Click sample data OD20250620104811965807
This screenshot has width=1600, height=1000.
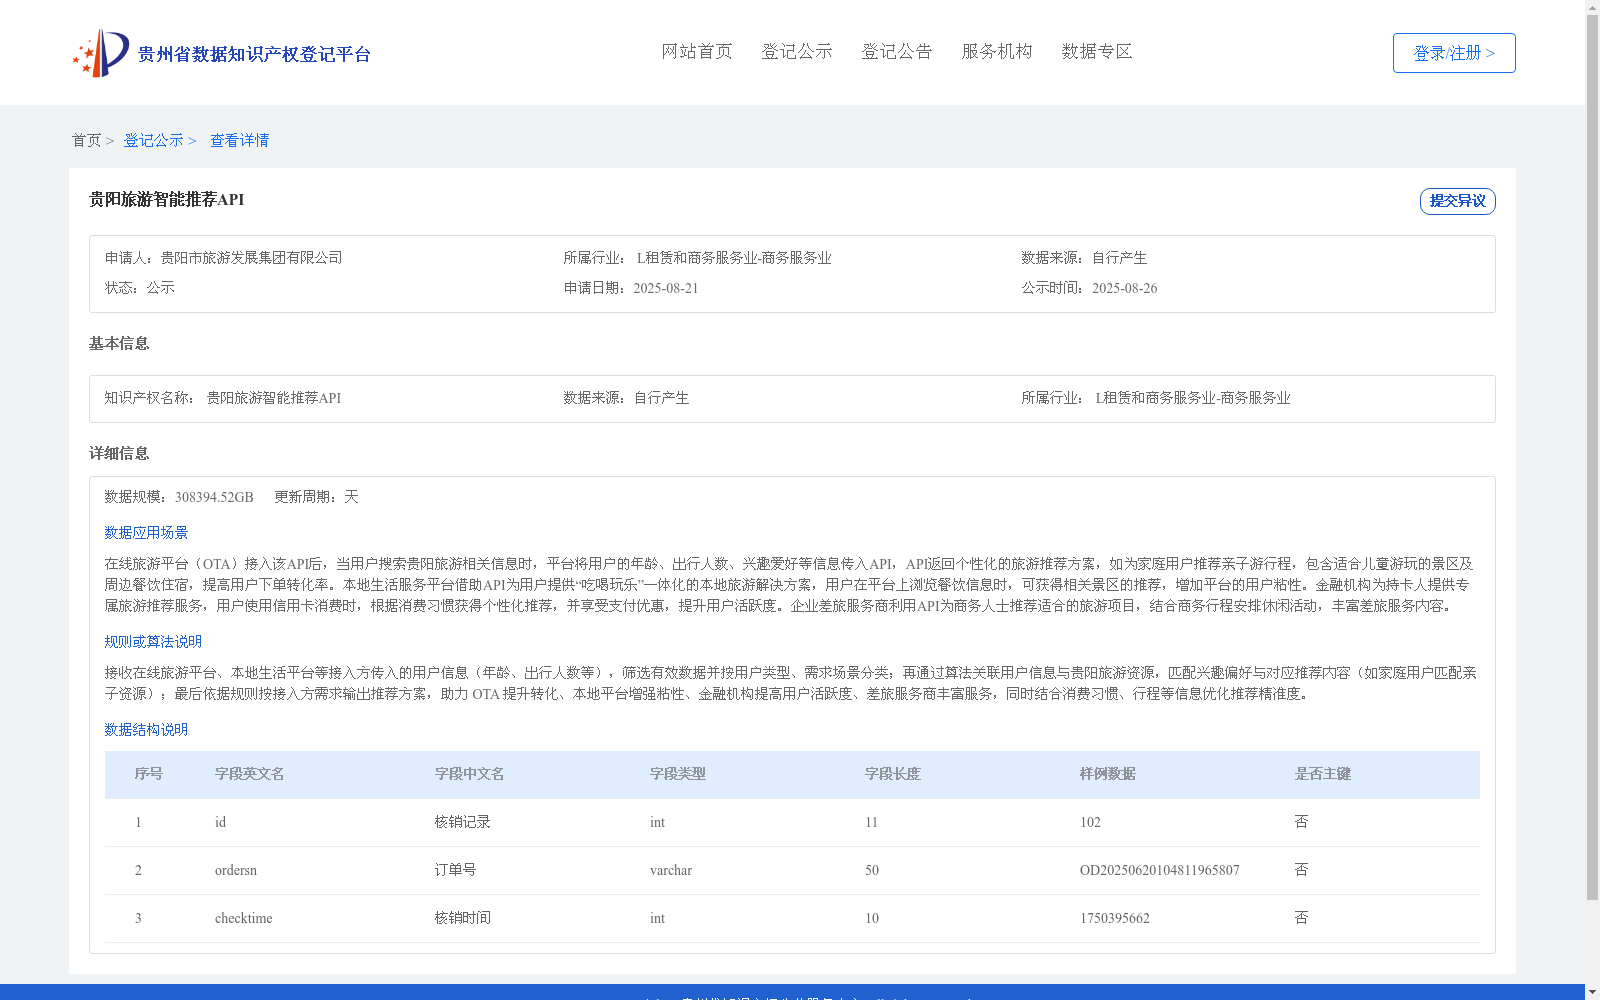pyautogui.click(x=1160, y=870)
